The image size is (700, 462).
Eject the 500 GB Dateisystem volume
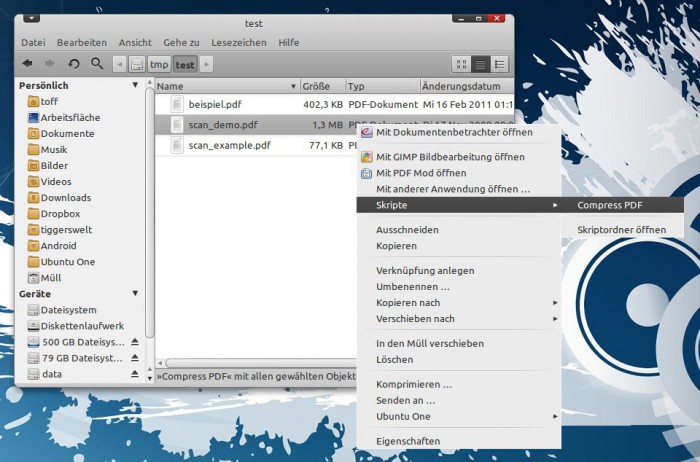(x=135, y=342)
